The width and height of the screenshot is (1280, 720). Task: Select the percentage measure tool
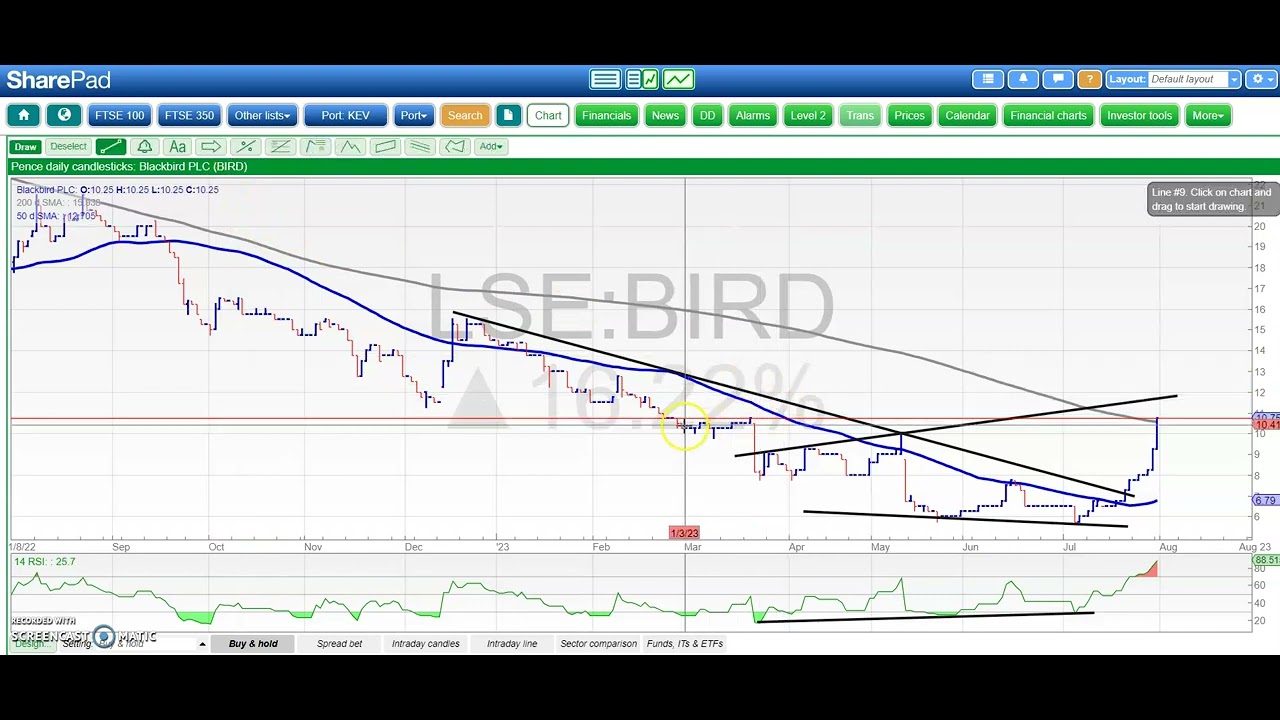tap(246, 146)
